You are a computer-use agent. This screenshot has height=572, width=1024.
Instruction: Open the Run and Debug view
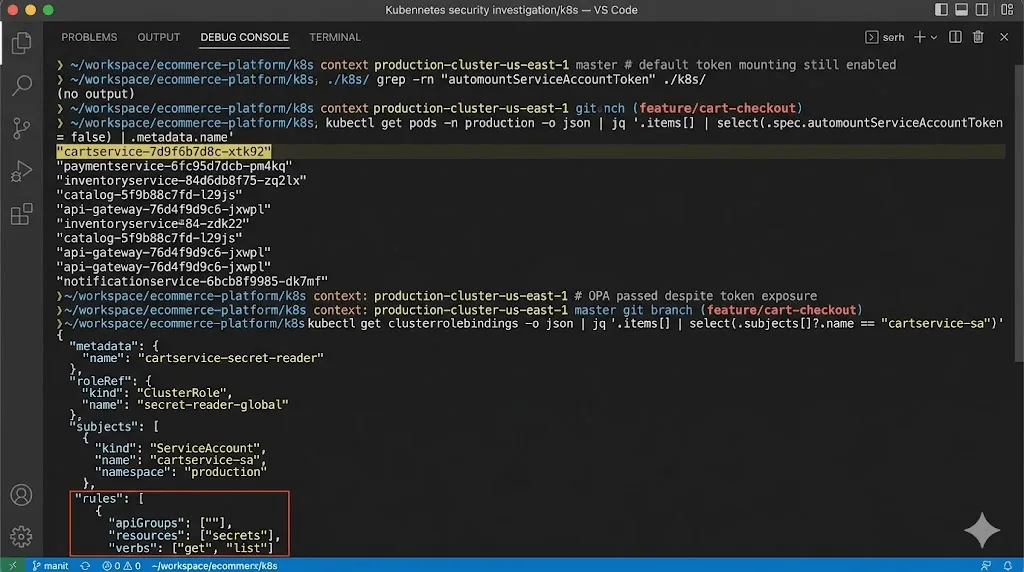coord(21,171)
